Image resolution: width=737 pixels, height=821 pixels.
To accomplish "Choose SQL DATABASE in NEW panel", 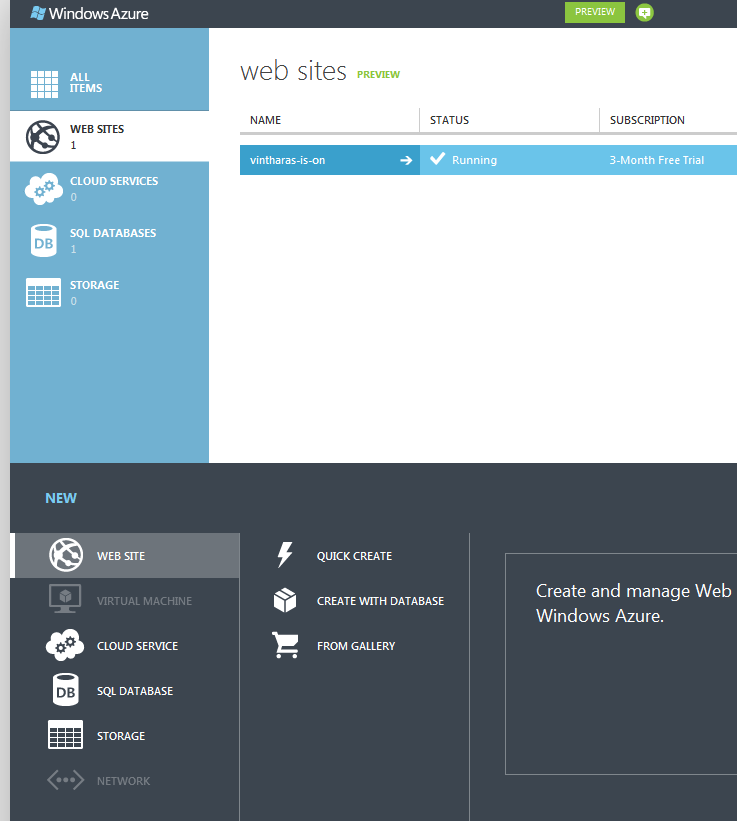I will point(135,691).
